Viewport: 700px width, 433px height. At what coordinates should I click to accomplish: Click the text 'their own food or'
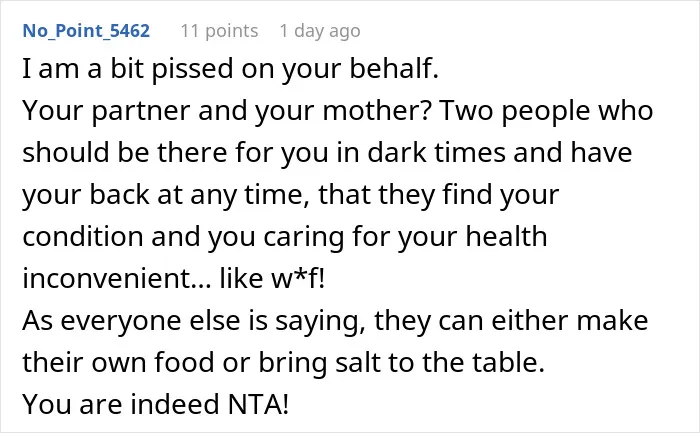pos(137,362)
